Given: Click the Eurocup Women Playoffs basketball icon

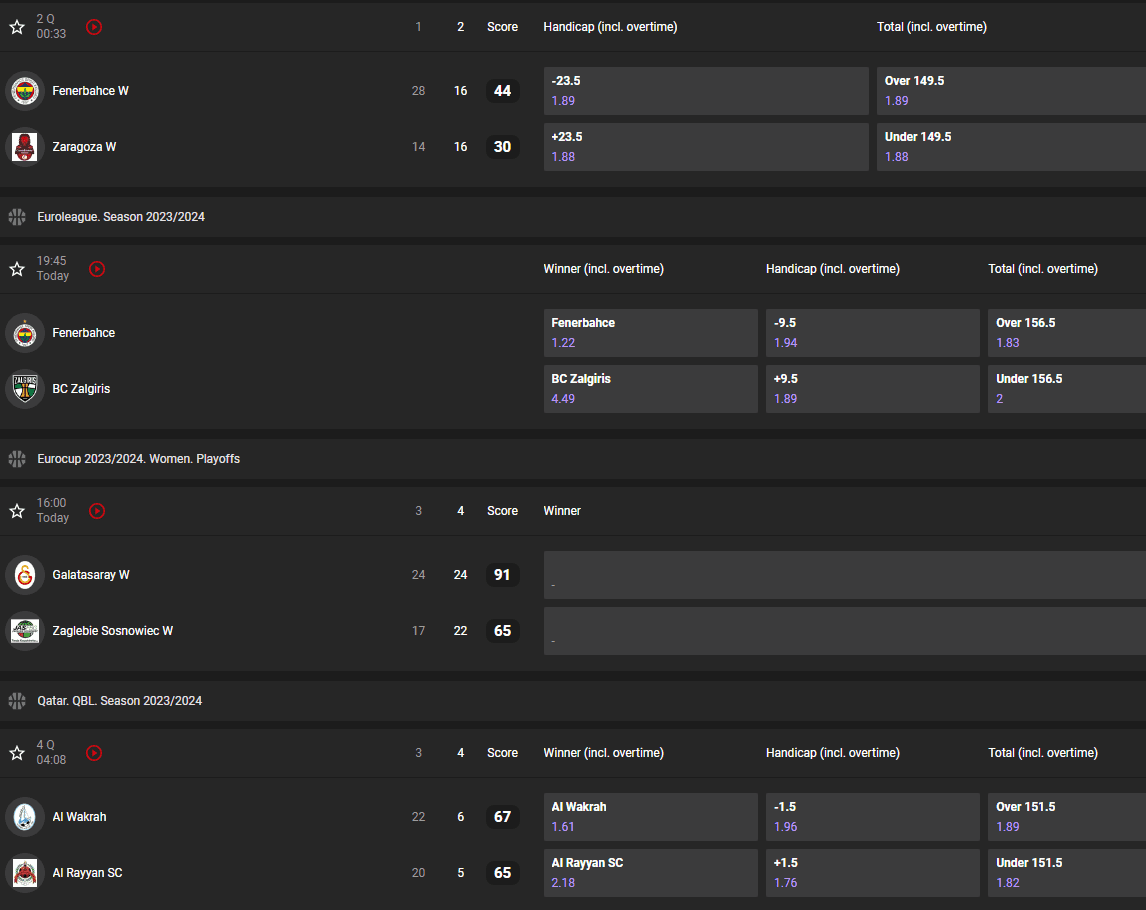Looking at the screenshot, I should click(17, 459).
